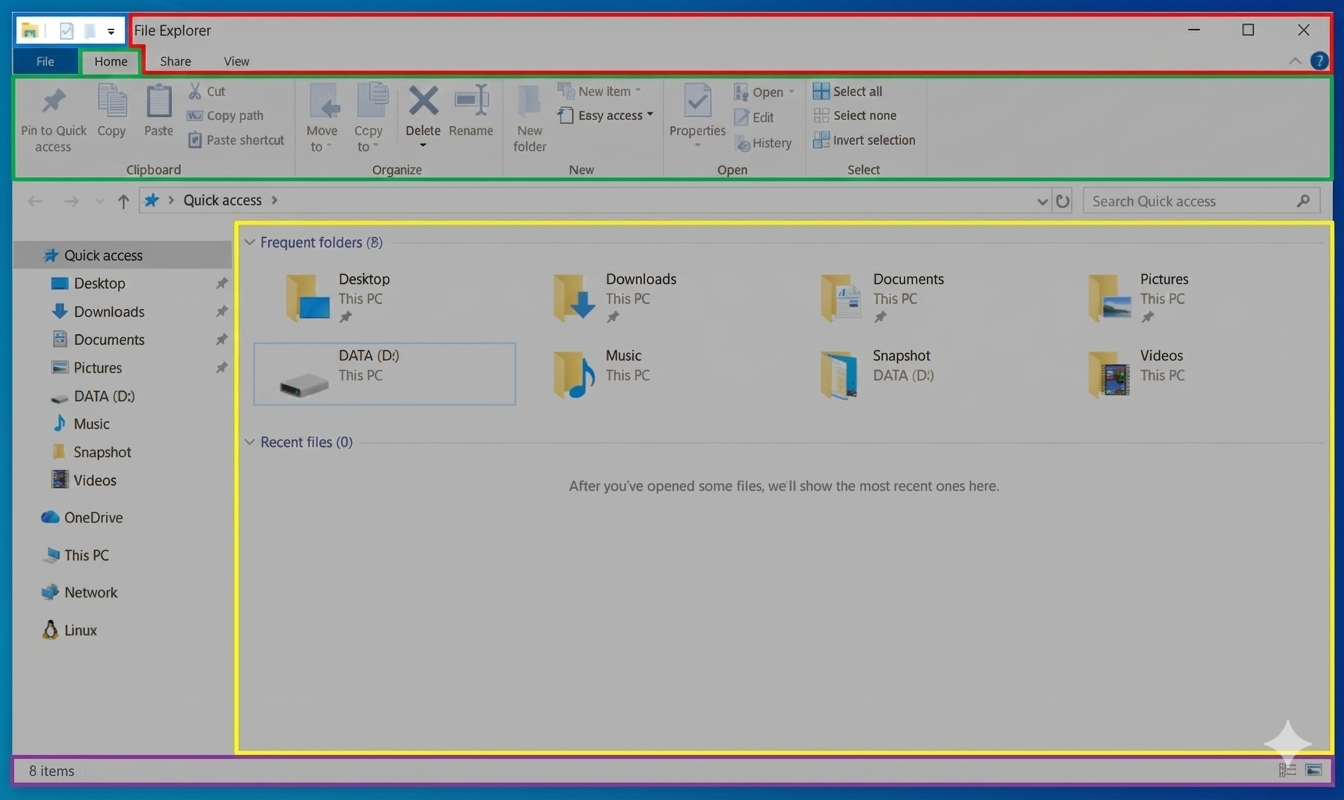Screen dimensions: 1344x800
Task: Click the Cut scissors icon
Action: coord(195,91)
